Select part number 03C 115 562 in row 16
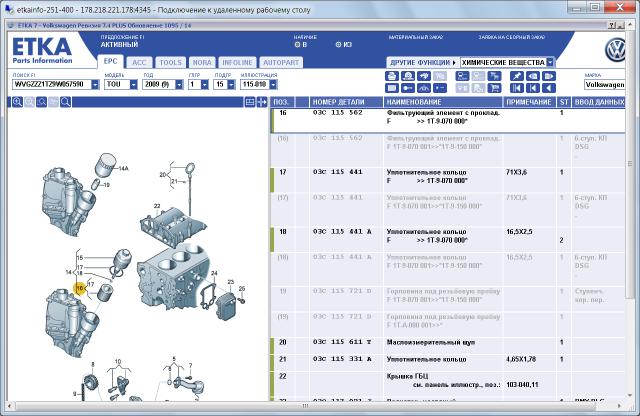This screenshot has height=416, width=640. pos(338,113)
